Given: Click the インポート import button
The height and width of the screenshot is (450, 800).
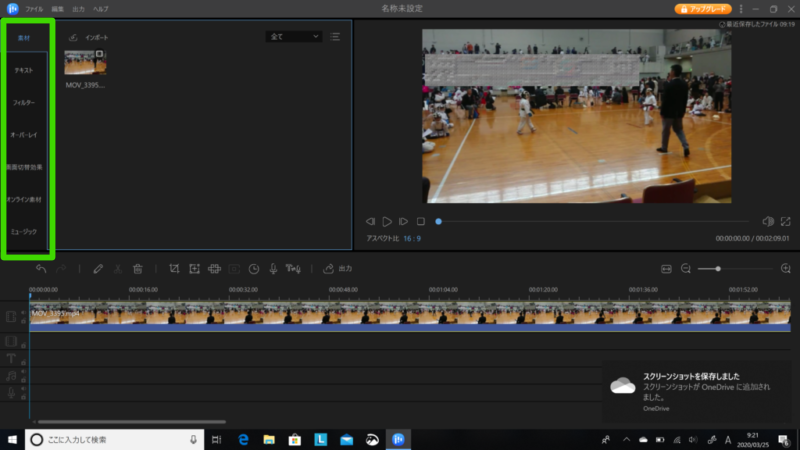Looking at the screenshot, I should tap(88, 37).
